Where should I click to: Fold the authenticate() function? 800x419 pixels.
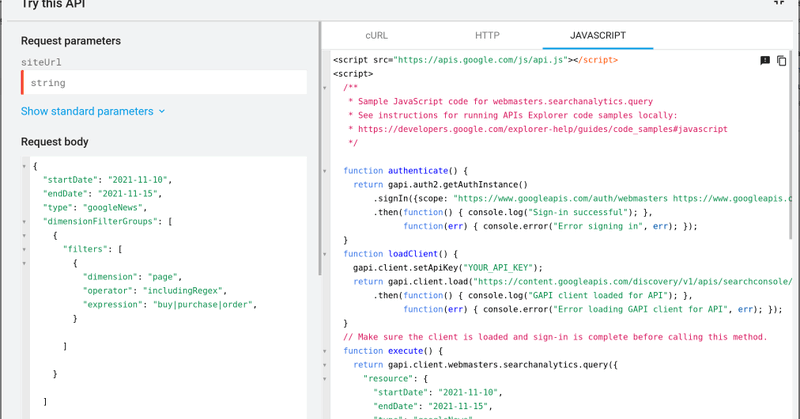pos(324,171)
